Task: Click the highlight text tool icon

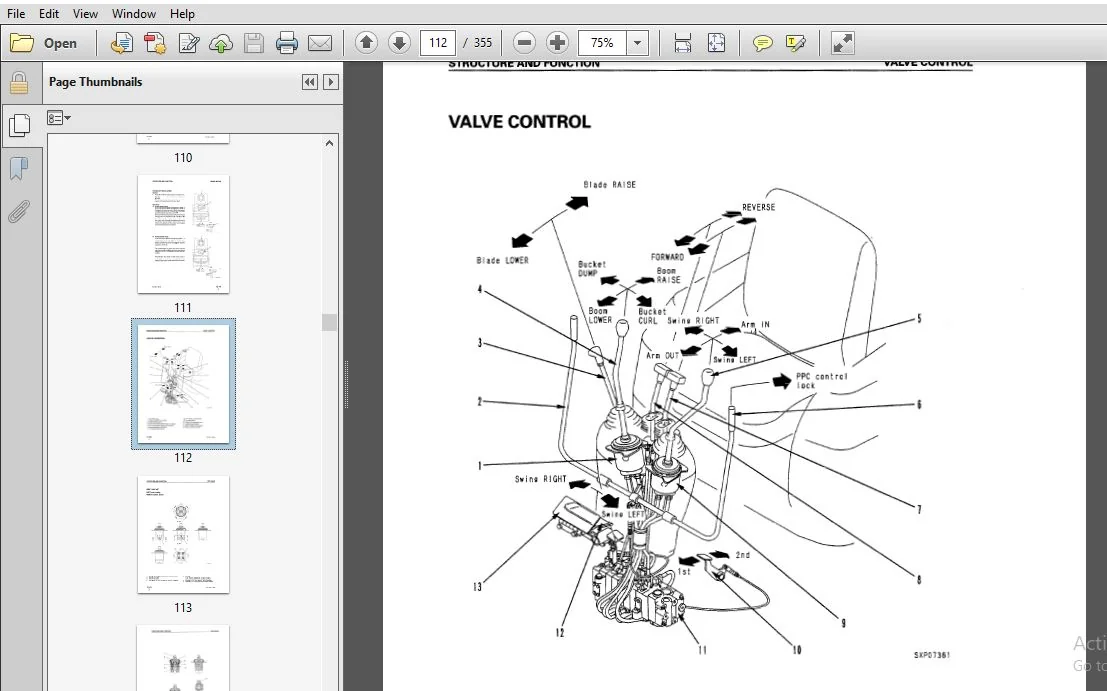Action: tap(796, 43)
